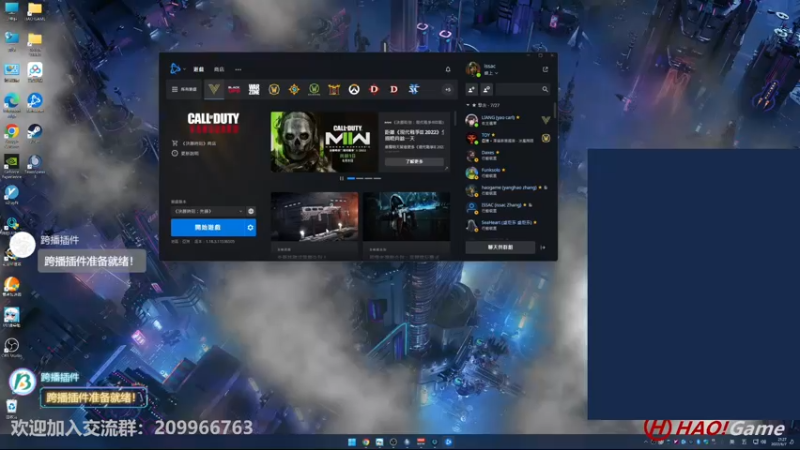Go to the third carousel slide indicator
The image size is (800, 450).
pos(368,179)
